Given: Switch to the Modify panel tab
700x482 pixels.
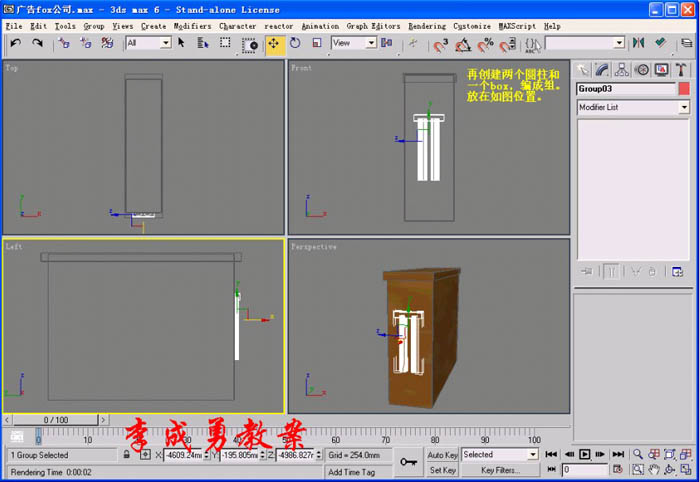Looking at the screenshot, I should click(x=602, y=70).
